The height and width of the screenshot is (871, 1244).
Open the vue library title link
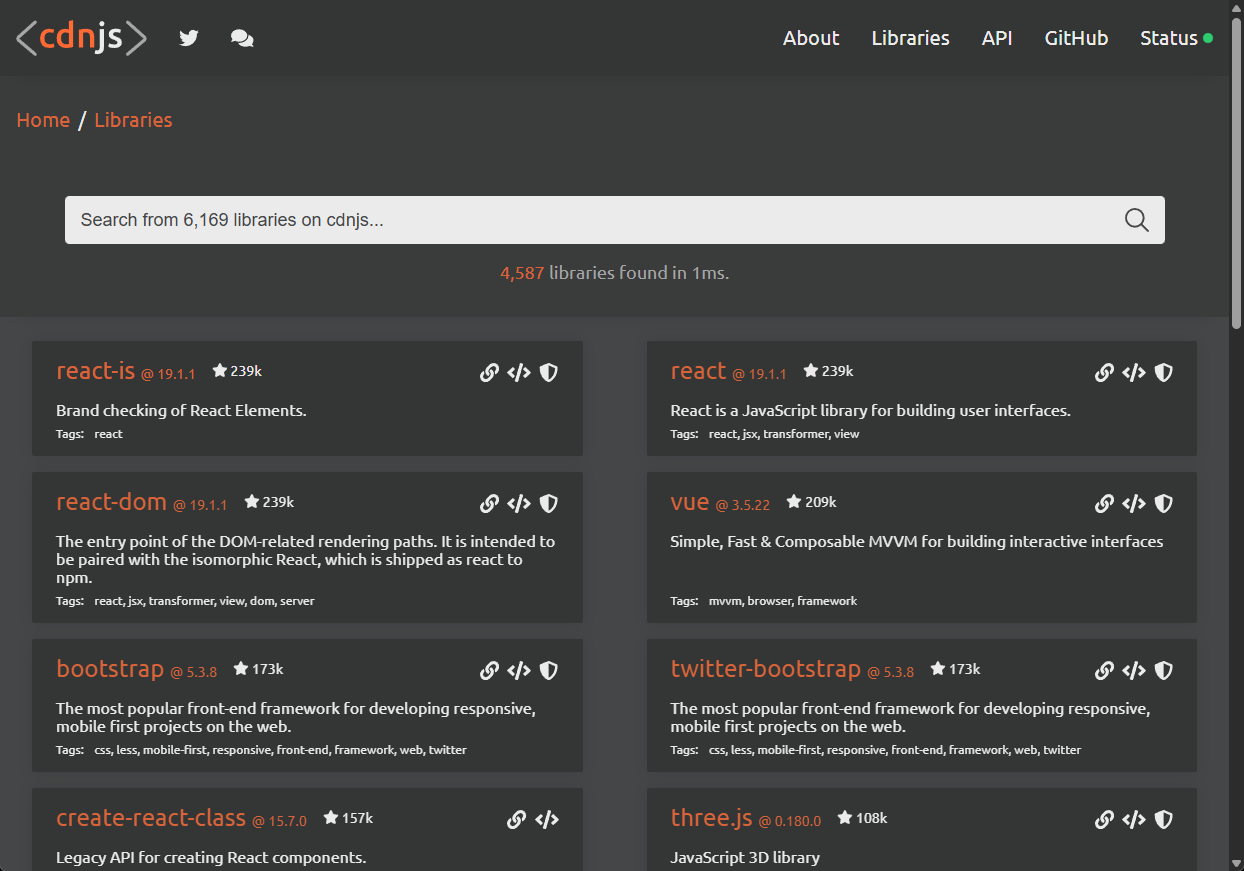coord(689,502)
